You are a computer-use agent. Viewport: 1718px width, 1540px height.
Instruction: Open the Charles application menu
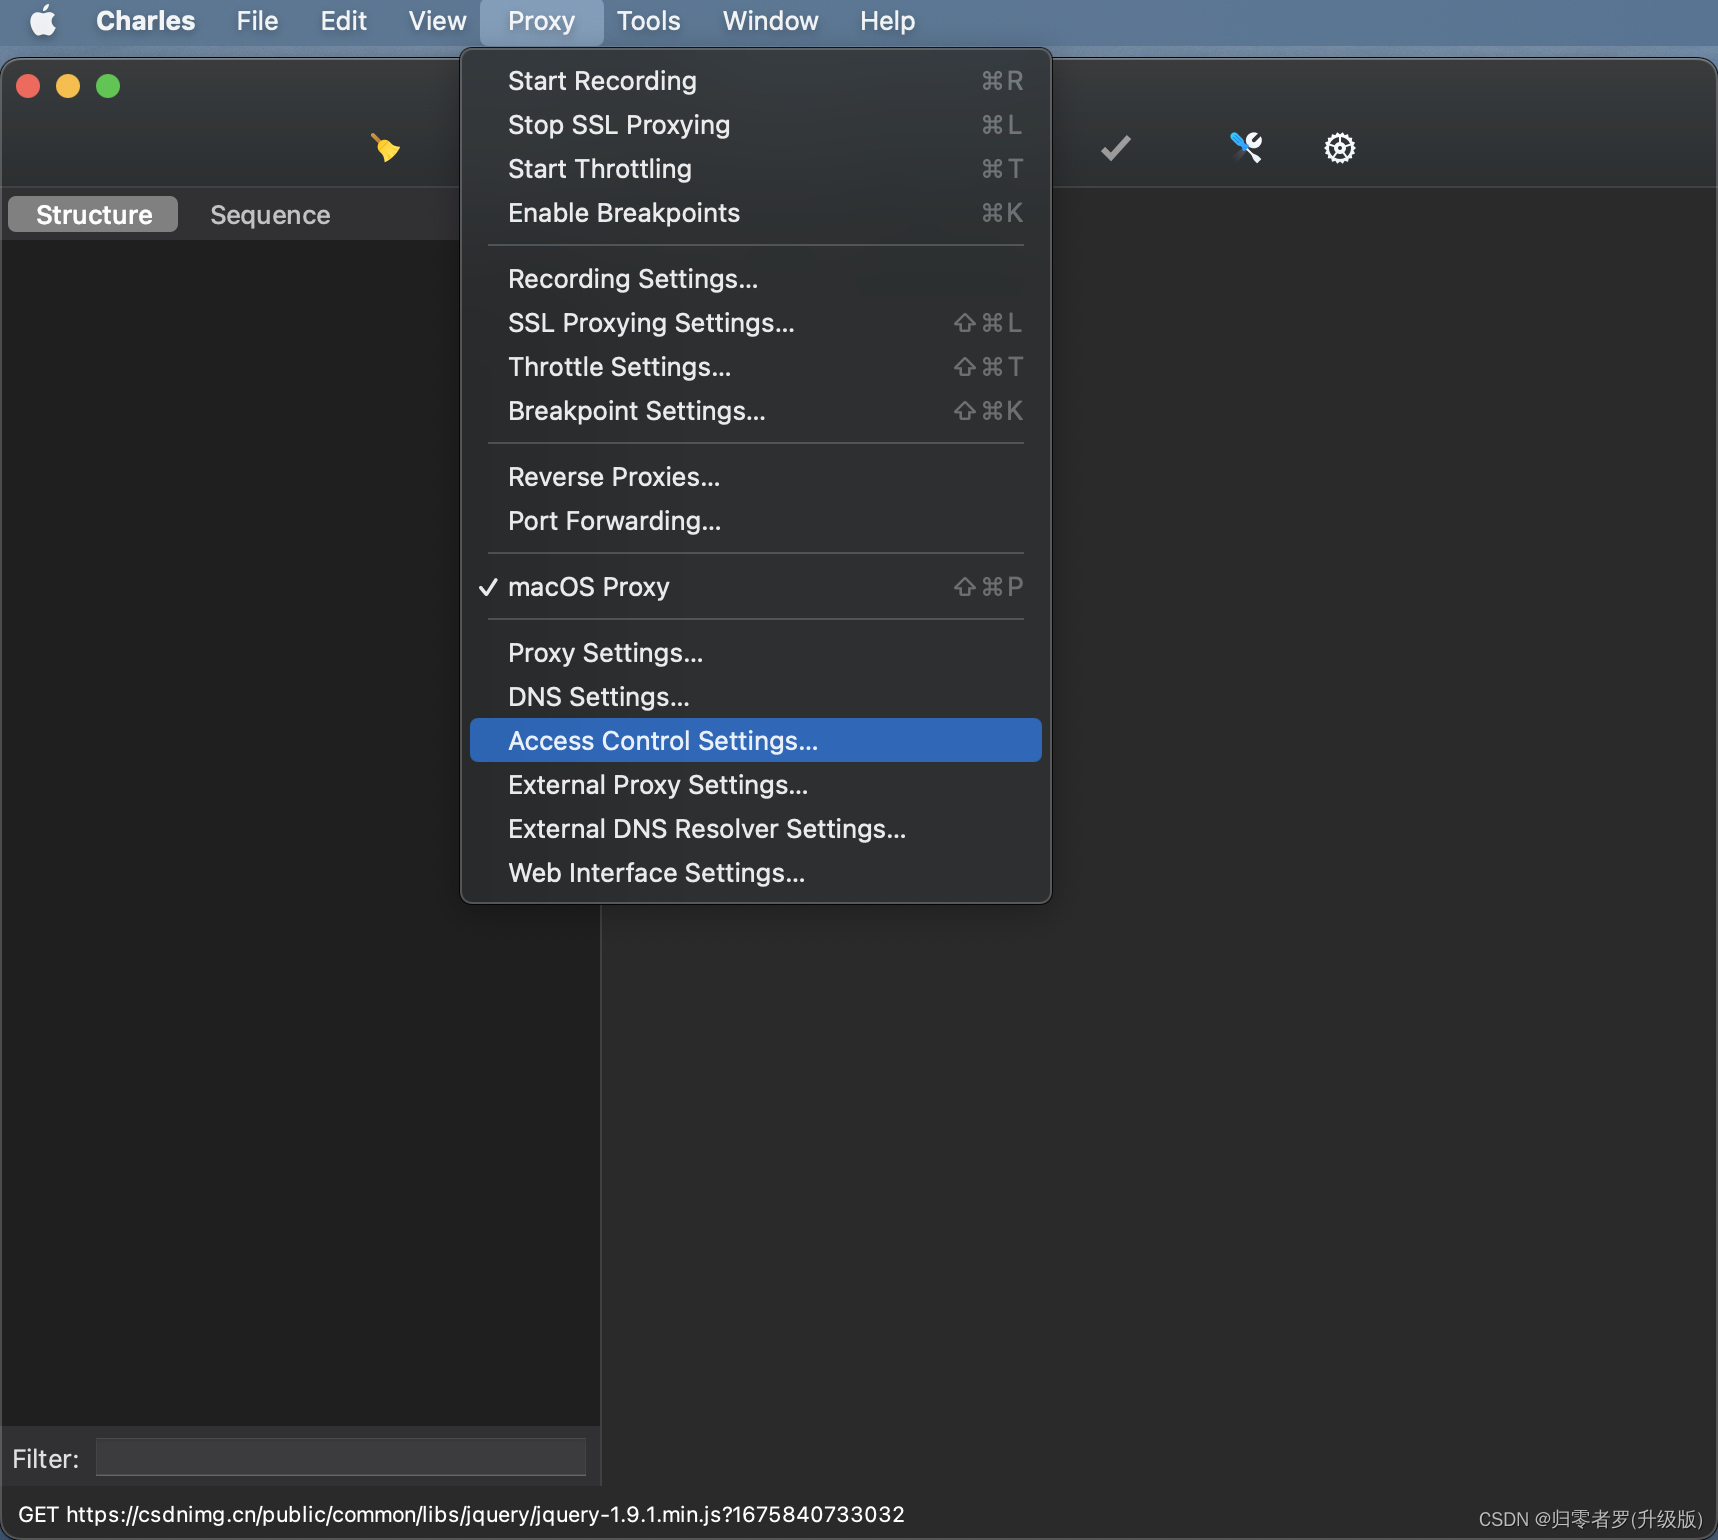click(x=146, y=21)
